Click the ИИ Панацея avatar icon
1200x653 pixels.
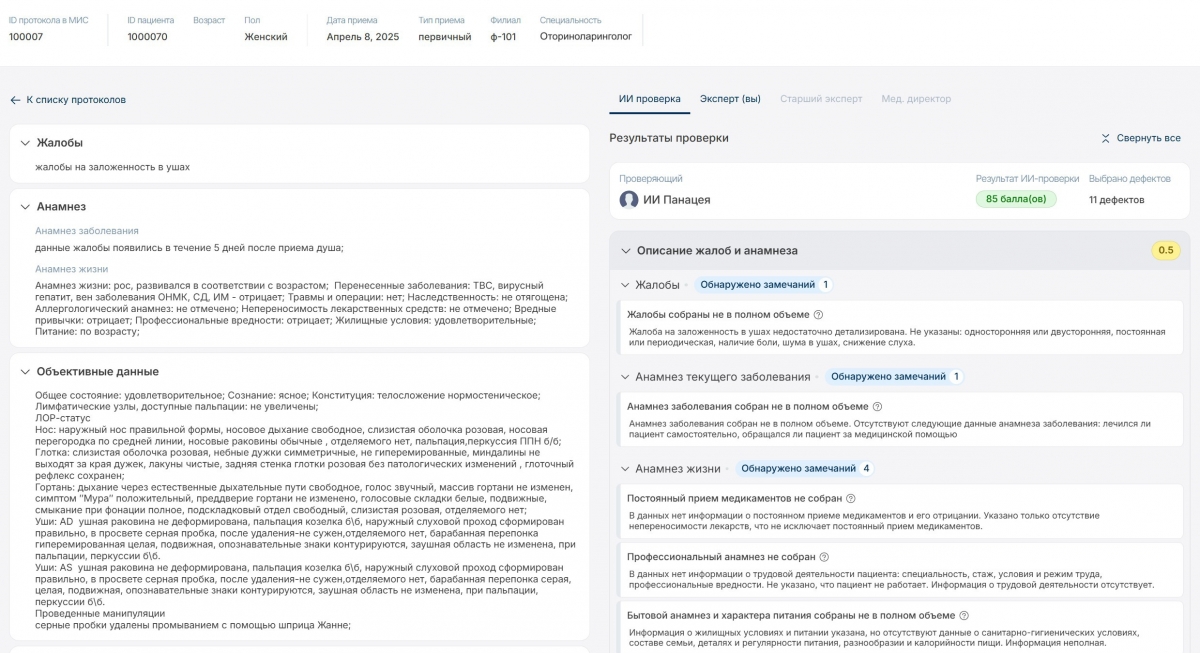pos(629,200)
